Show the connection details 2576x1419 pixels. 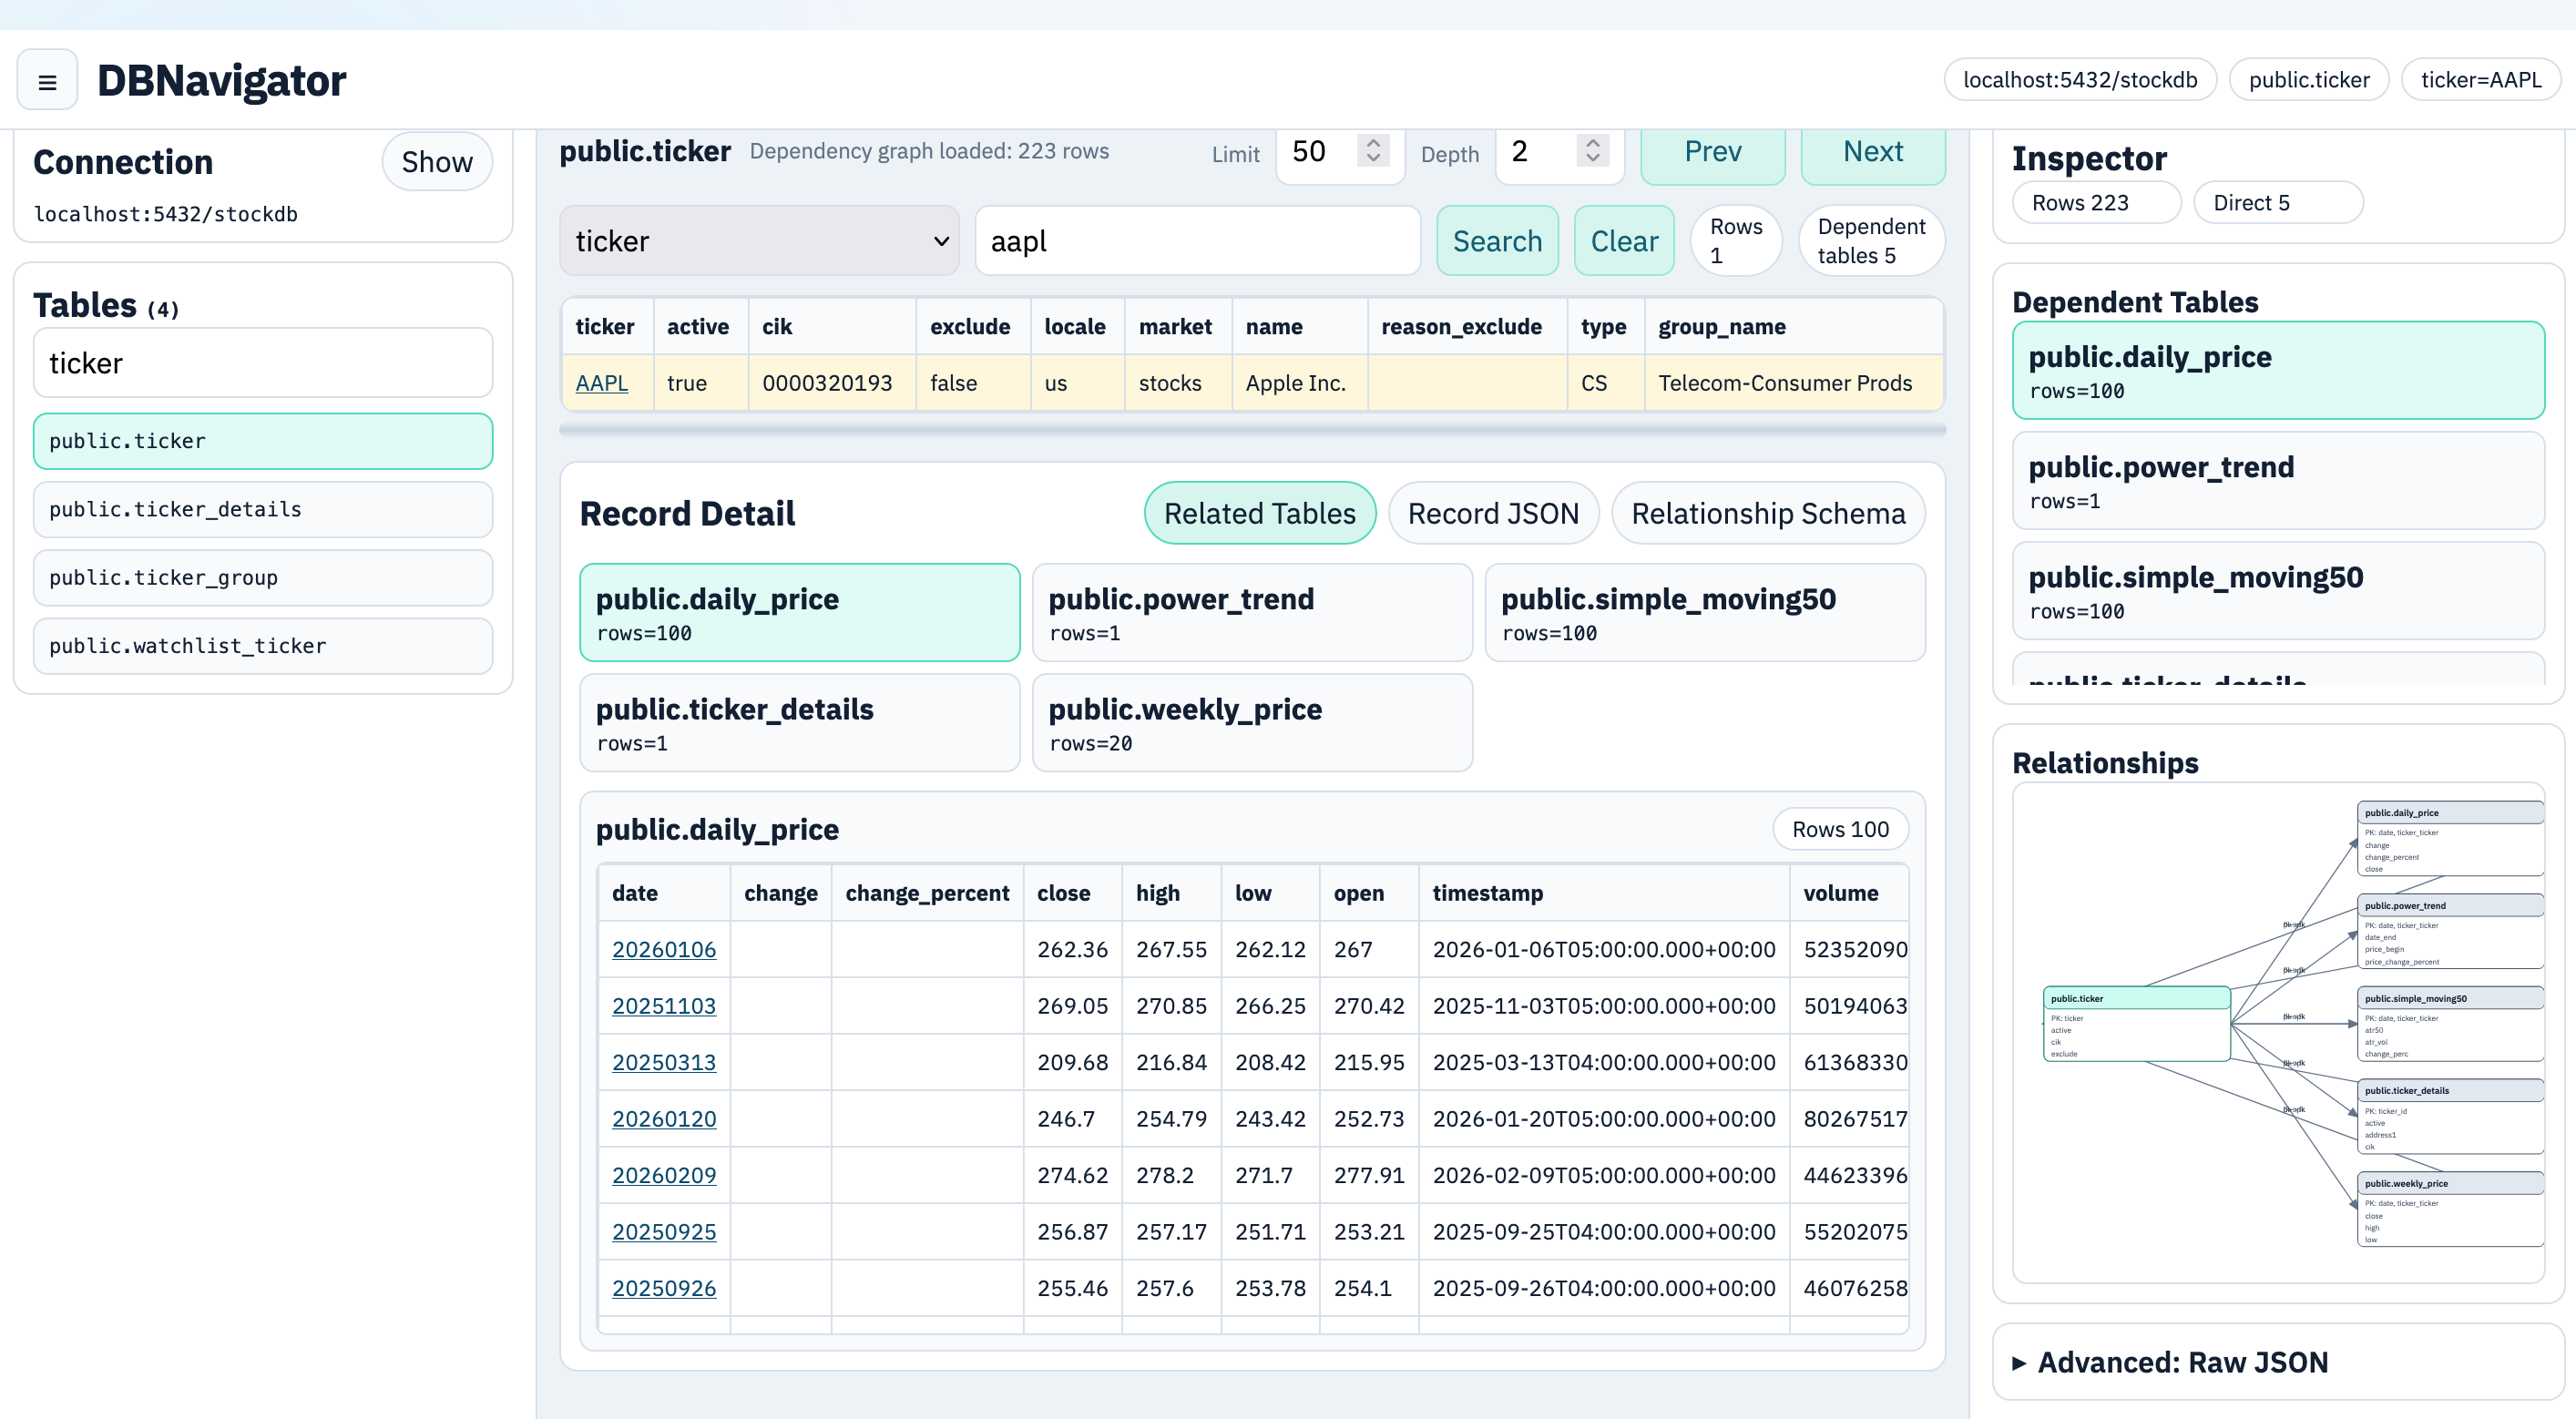point(437,161)
